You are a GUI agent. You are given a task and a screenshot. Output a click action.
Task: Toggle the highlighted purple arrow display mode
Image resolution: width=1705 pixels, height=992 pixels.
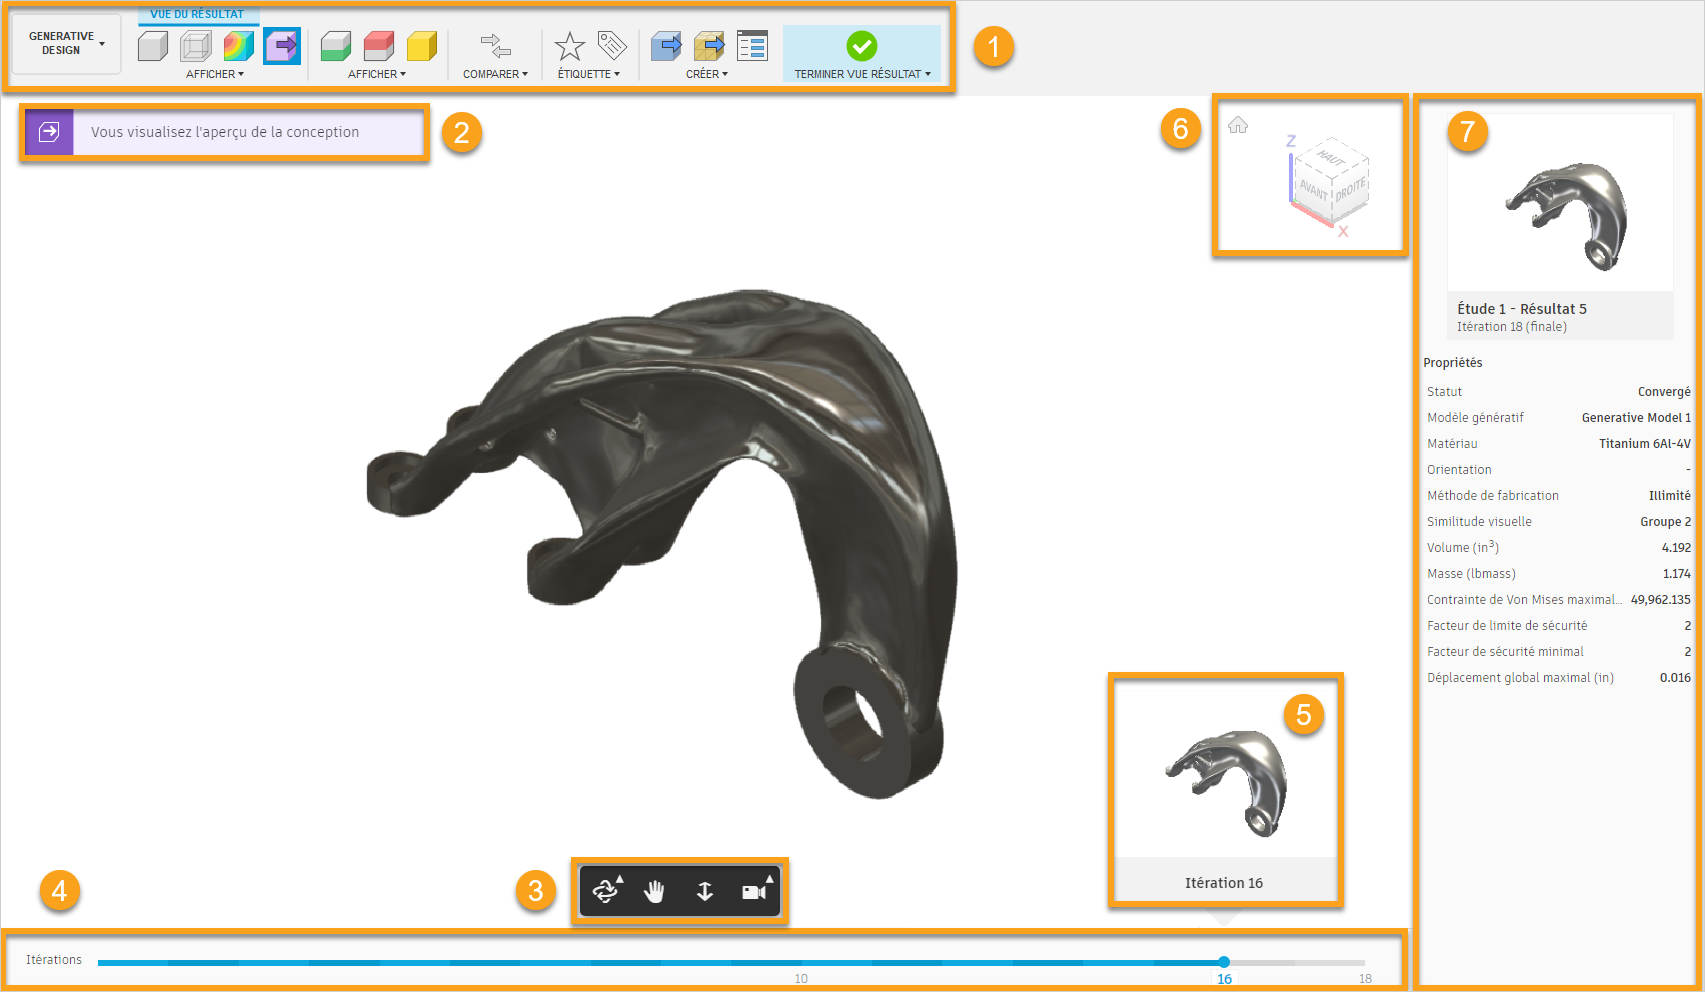281,45
